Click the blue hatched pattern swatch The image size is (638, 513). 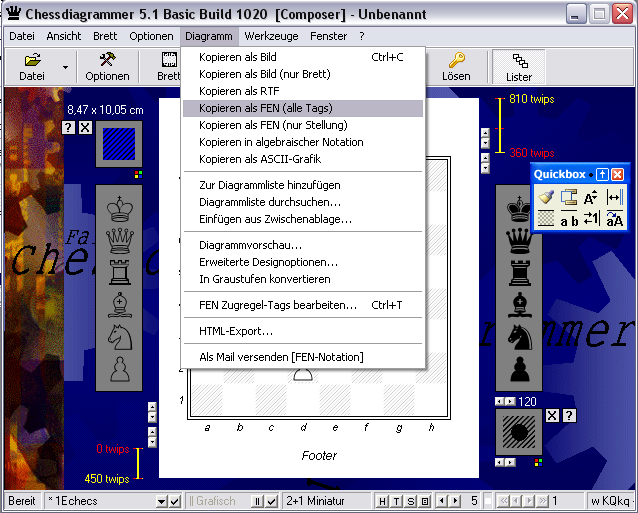pos(119,144)
